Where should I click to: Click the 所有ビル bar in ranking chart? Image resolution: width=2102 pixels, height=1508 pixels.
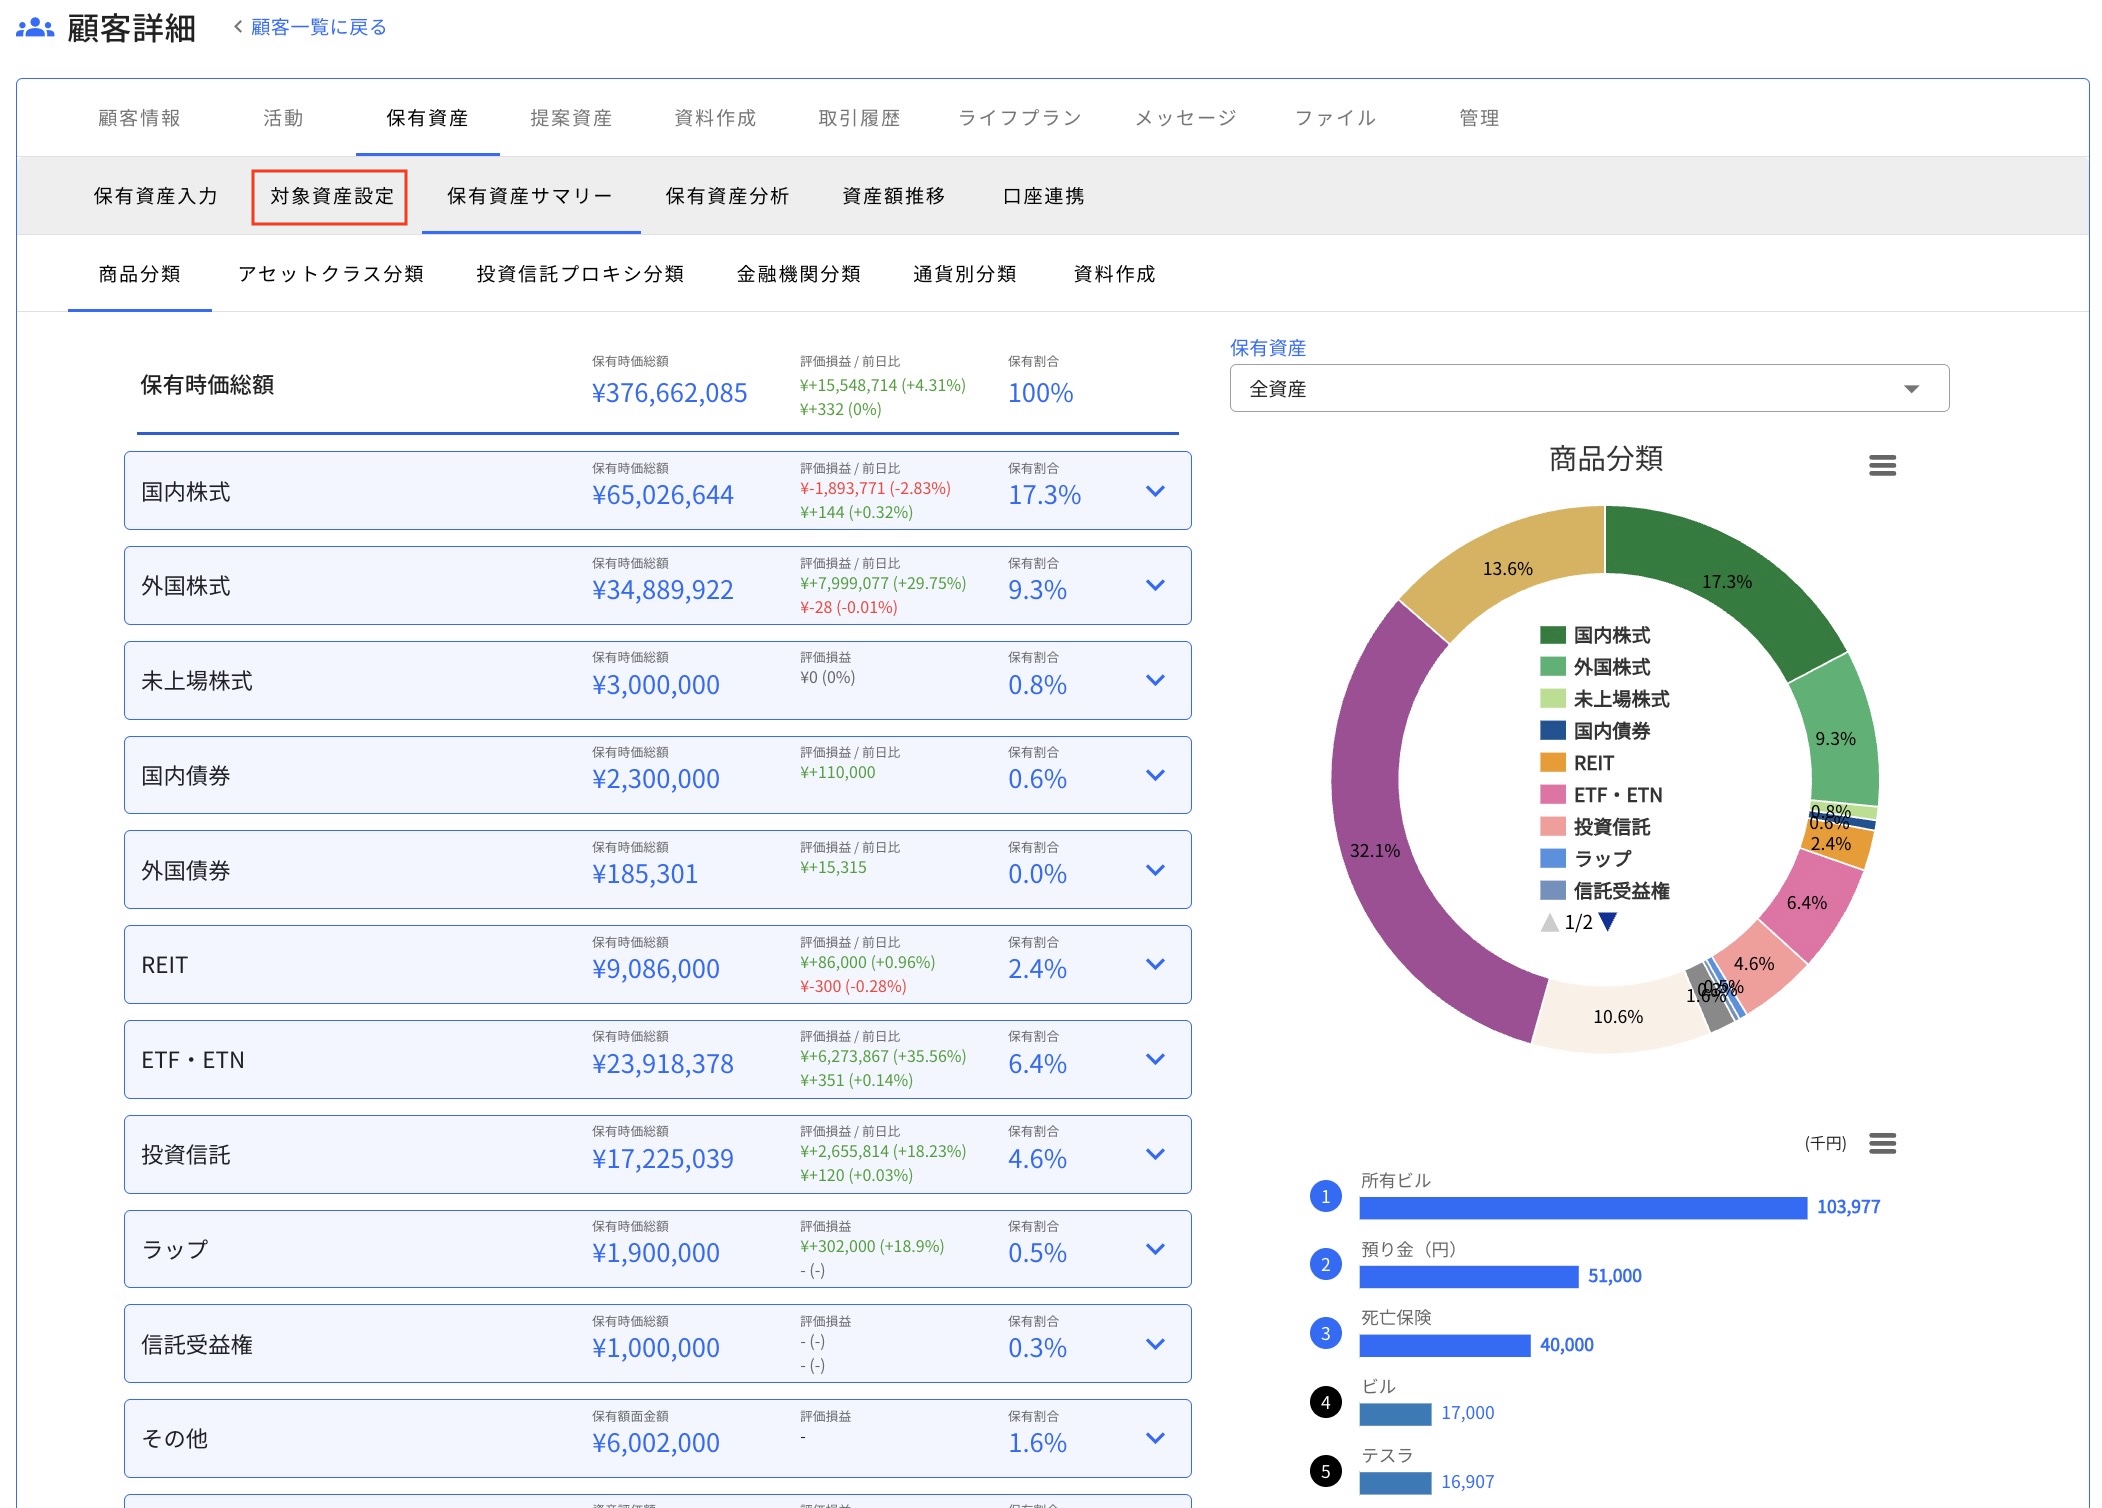[x=1582, y=1208]
